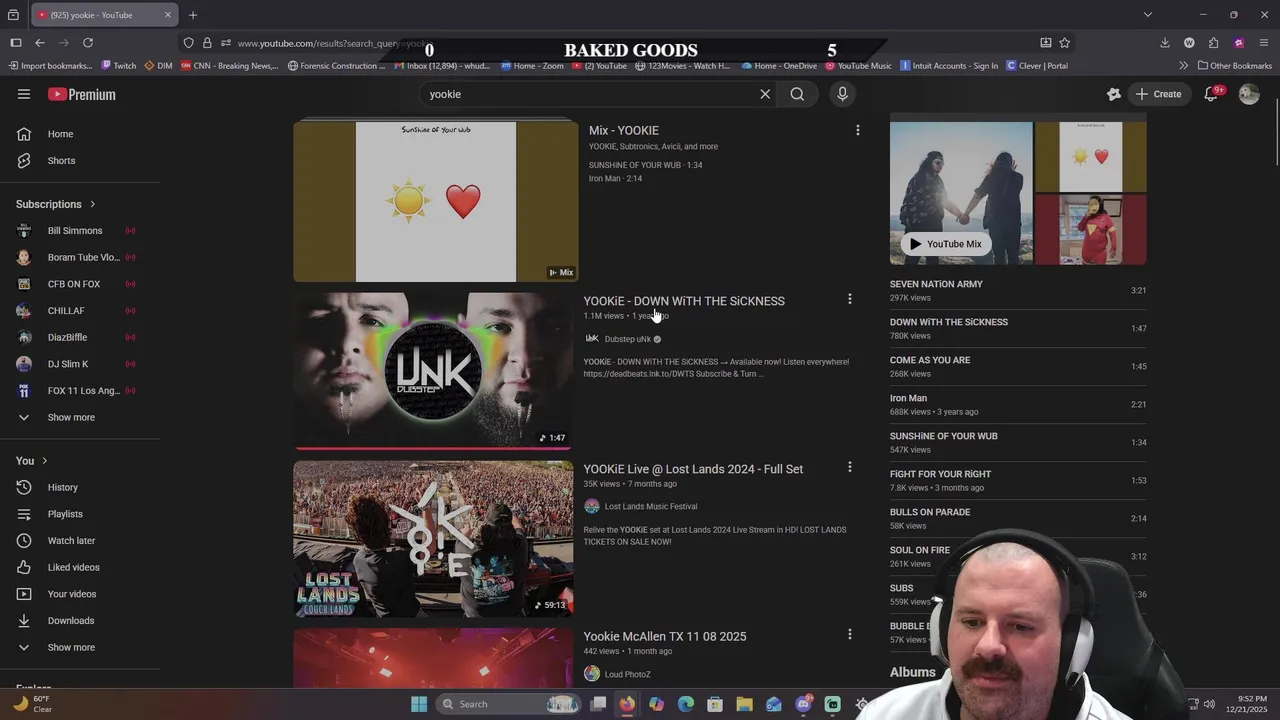Reload the page with refresh button
This screenshot has width=1280, height=720.
88,43
